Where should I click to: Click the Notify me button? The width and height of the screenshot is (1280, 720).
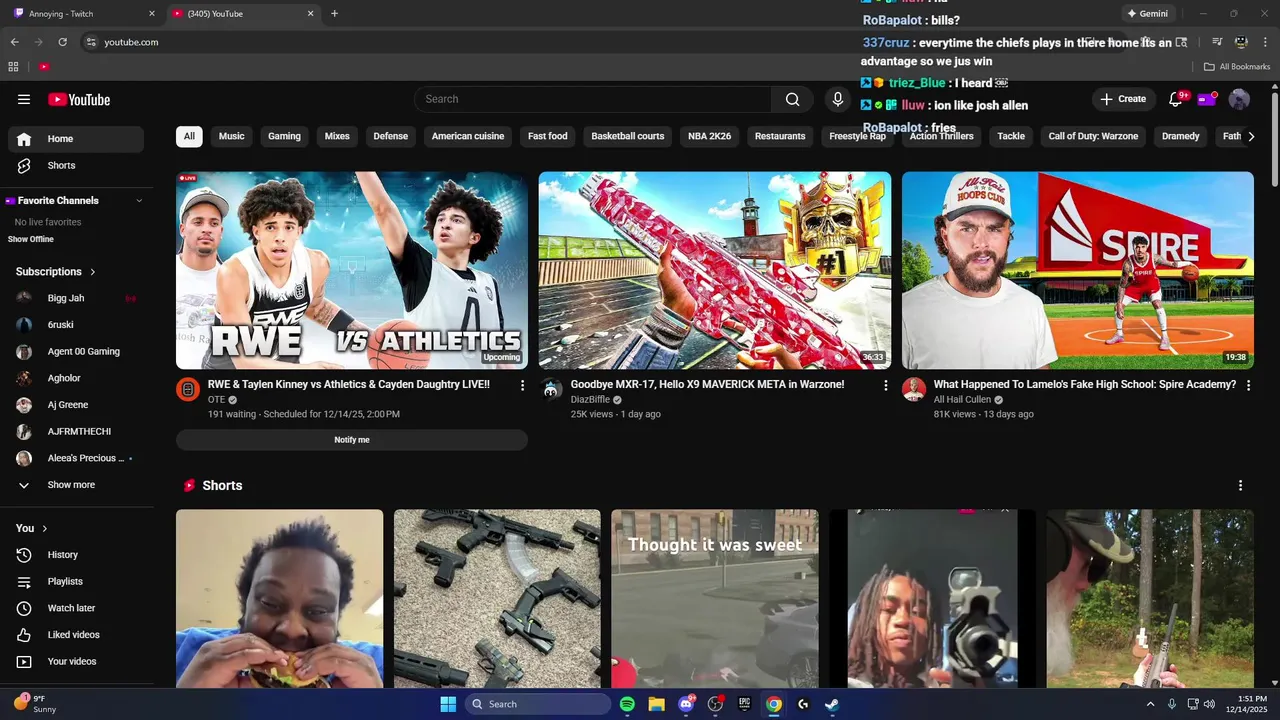(x=352, y=440)
